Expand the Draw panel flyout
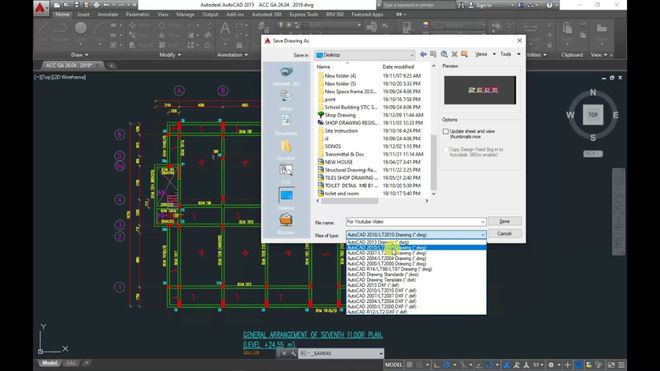Image resolution: width=660 pixels, height=371 pixels. [80, 55]
